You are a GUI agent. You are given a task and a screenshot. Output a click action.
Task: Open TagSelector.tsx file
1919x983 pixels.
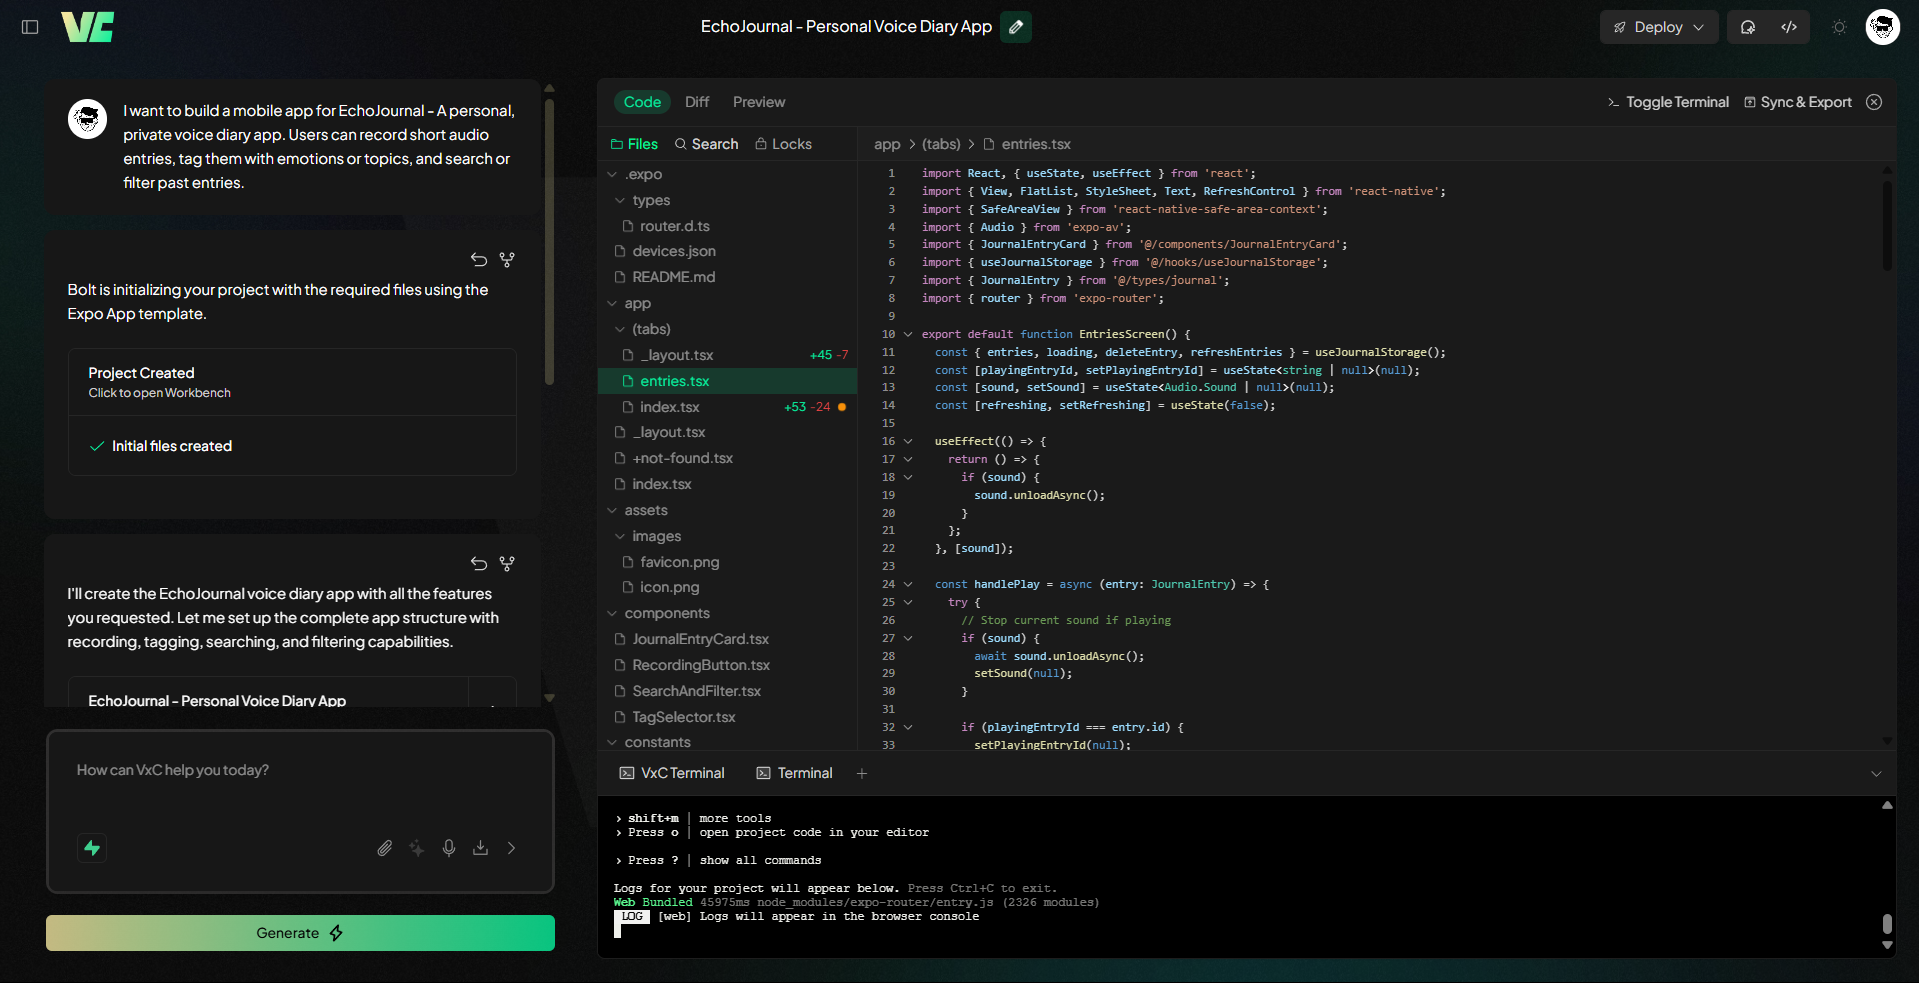coord(727,717)
